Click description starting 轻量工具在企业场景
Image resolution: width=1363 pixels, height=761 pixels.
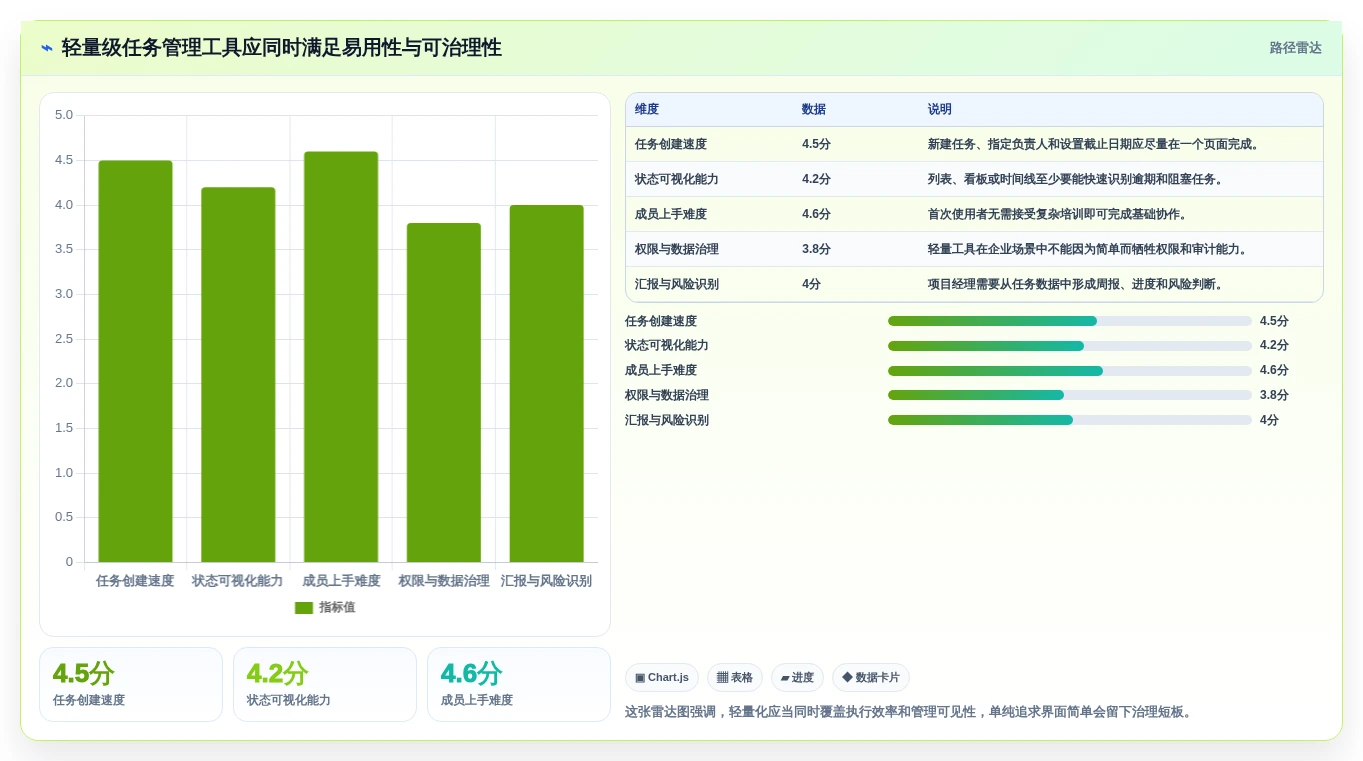[1089, 249]
